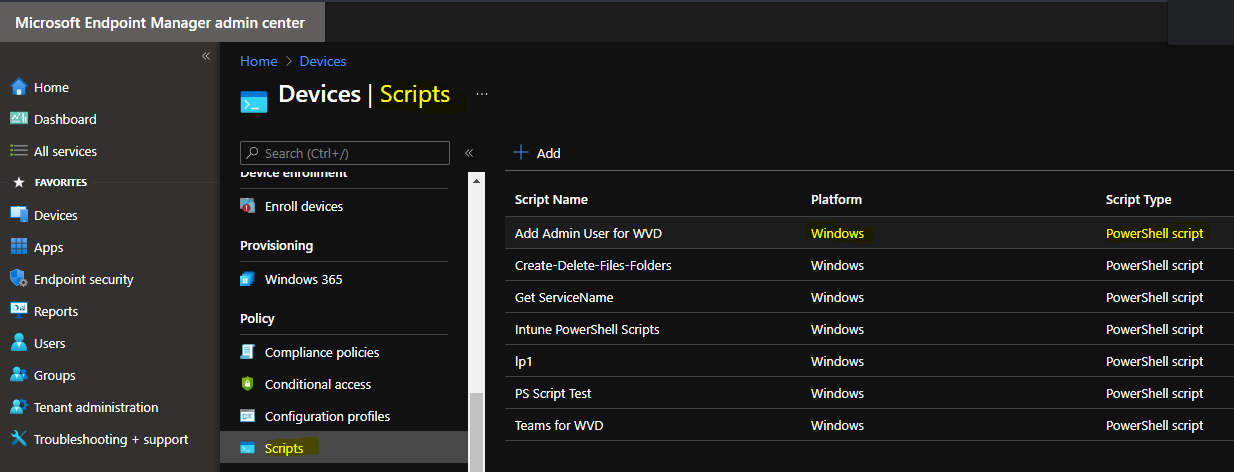Click the All services list icon
The image size is (1234, 472).
[x=18, y=151]
